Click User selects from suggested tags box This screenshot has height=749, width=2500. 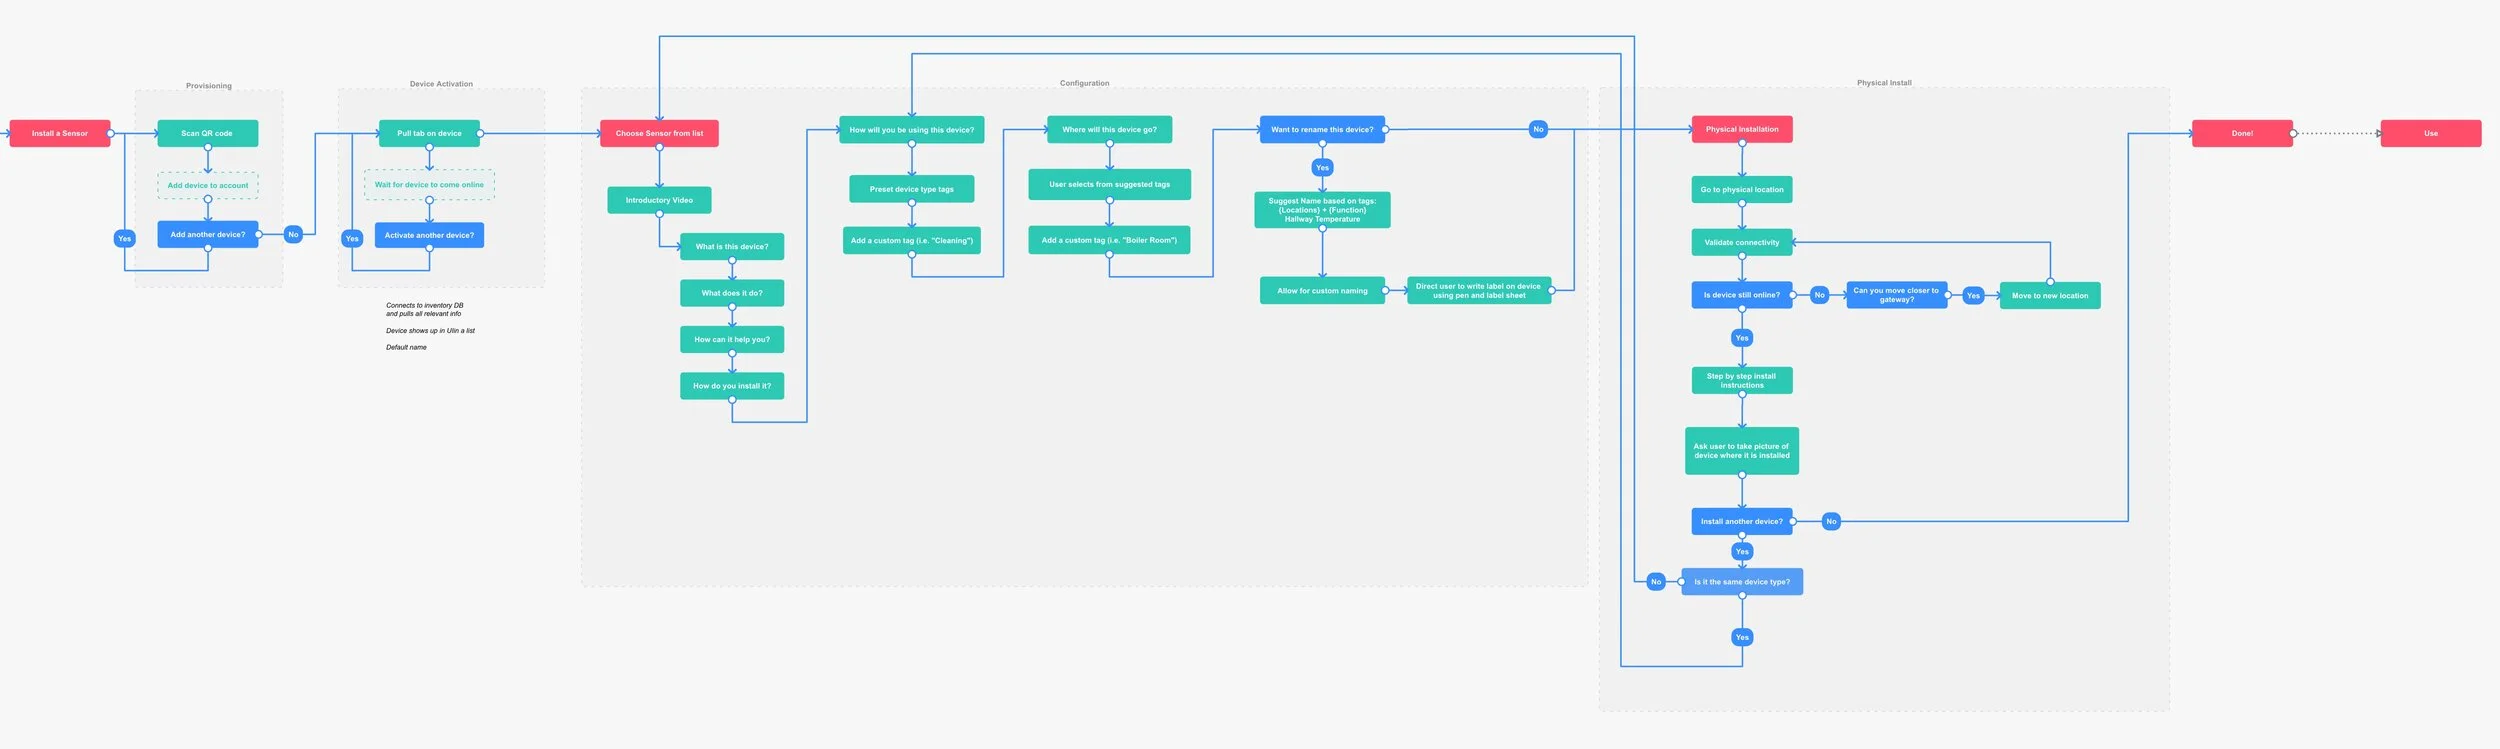tap(1109, 184)
